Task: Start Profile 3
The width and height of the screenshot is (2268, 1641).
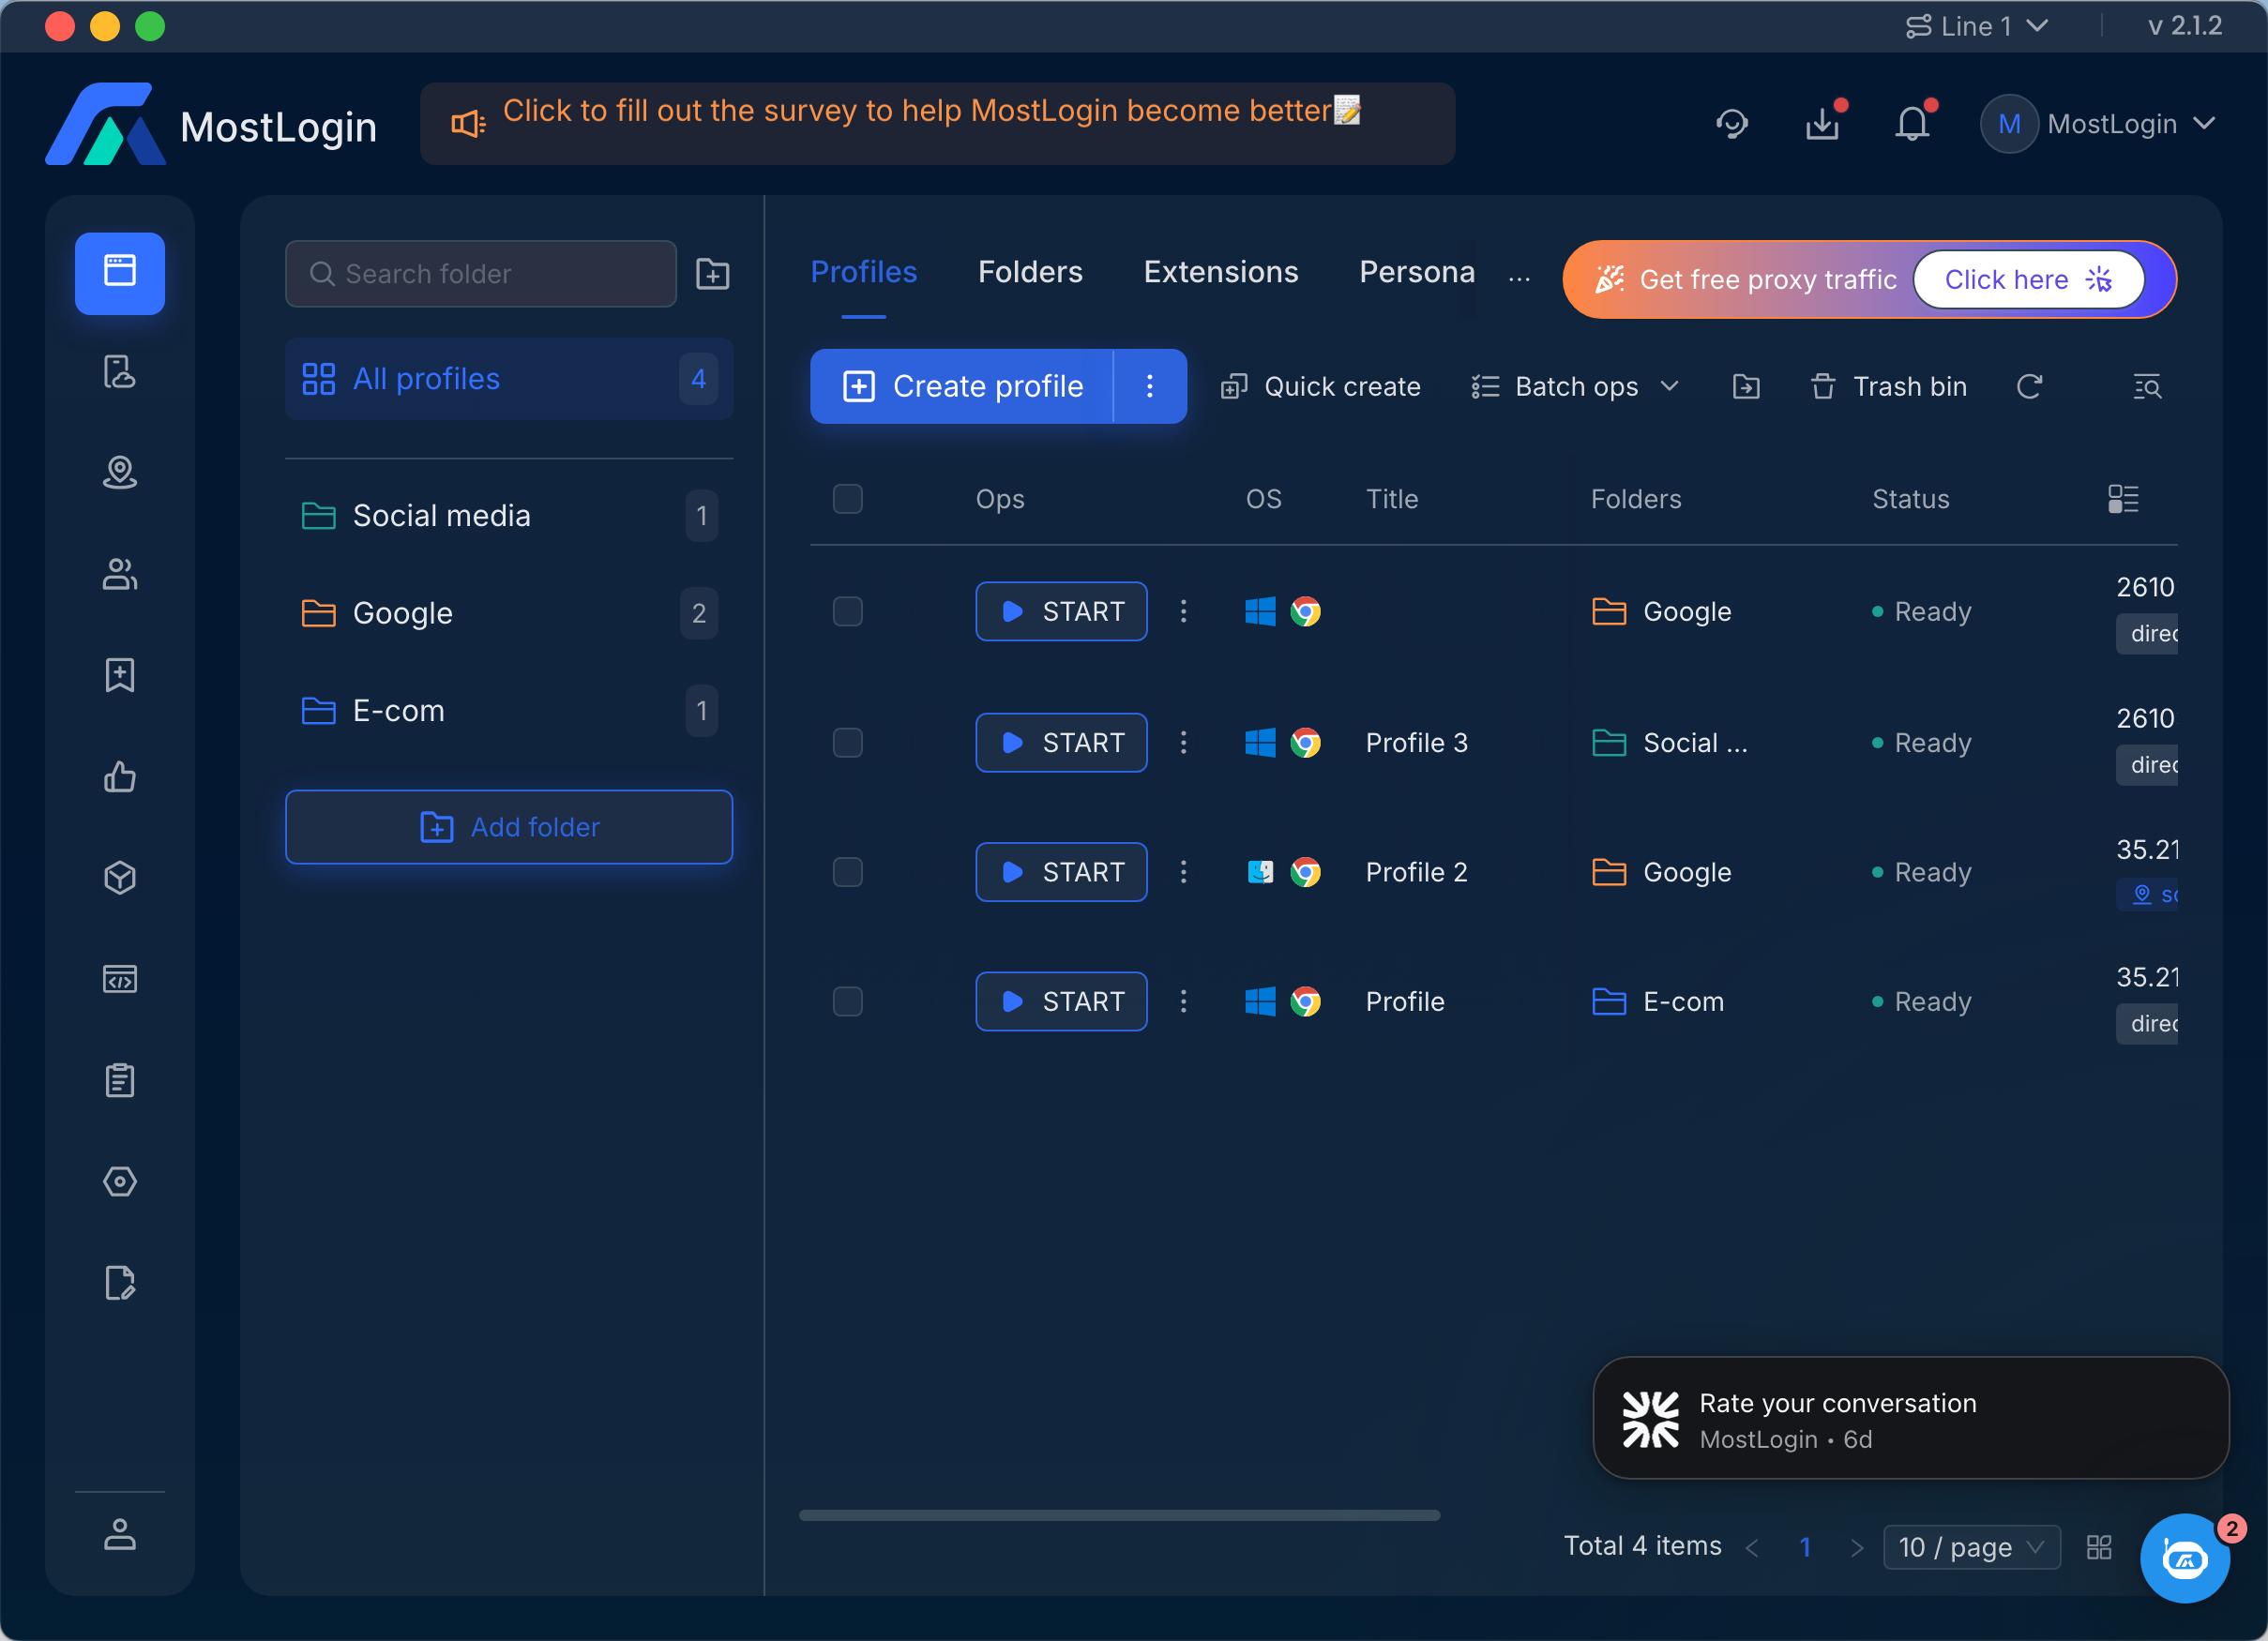Action: pos(1061,742)
